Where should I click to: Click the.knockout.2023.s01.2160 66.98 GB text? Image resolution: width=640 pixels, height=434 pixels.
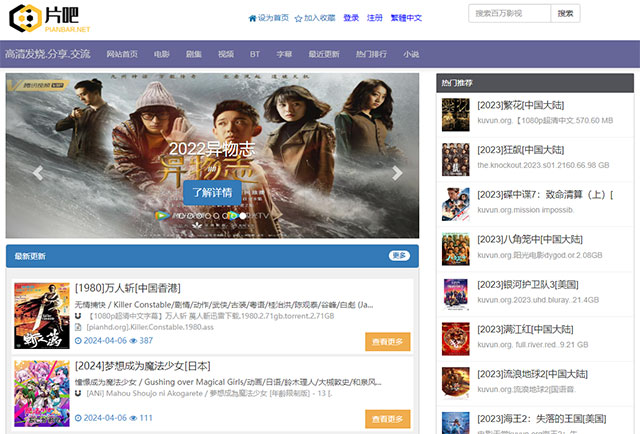pos(543,165)
